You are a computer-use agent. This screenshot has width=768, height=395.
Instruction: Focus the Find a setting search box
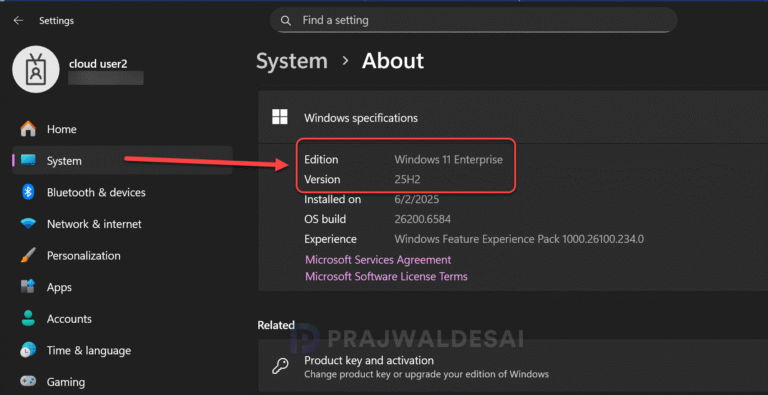click(x=474, y=21)
